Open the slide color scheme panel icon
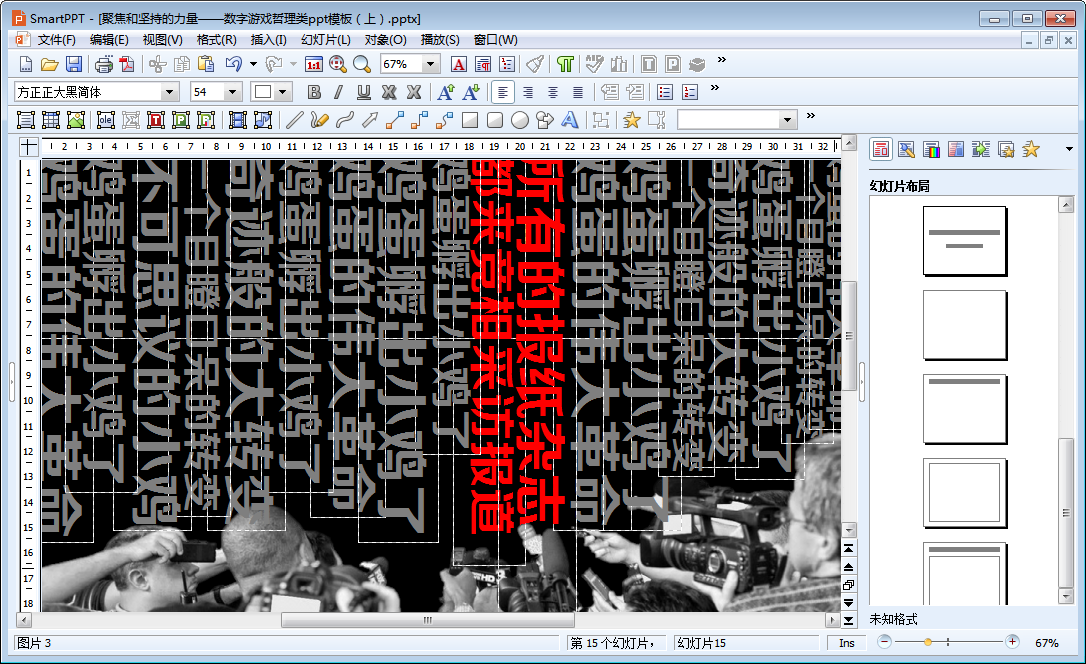 (931, 150)
